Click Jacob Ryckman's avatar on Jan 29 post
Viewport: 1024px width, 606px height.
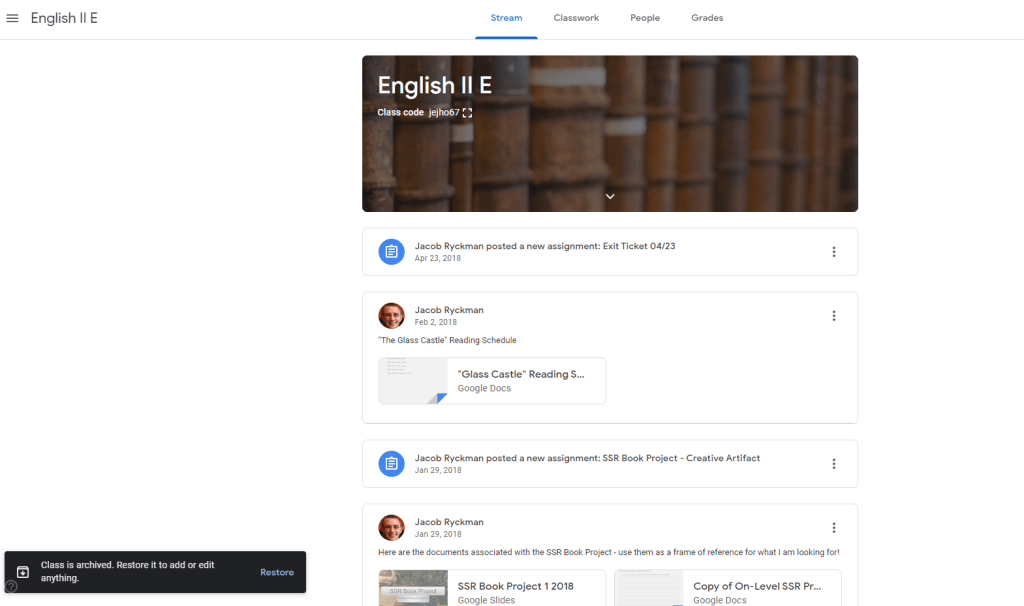(391, 528)
